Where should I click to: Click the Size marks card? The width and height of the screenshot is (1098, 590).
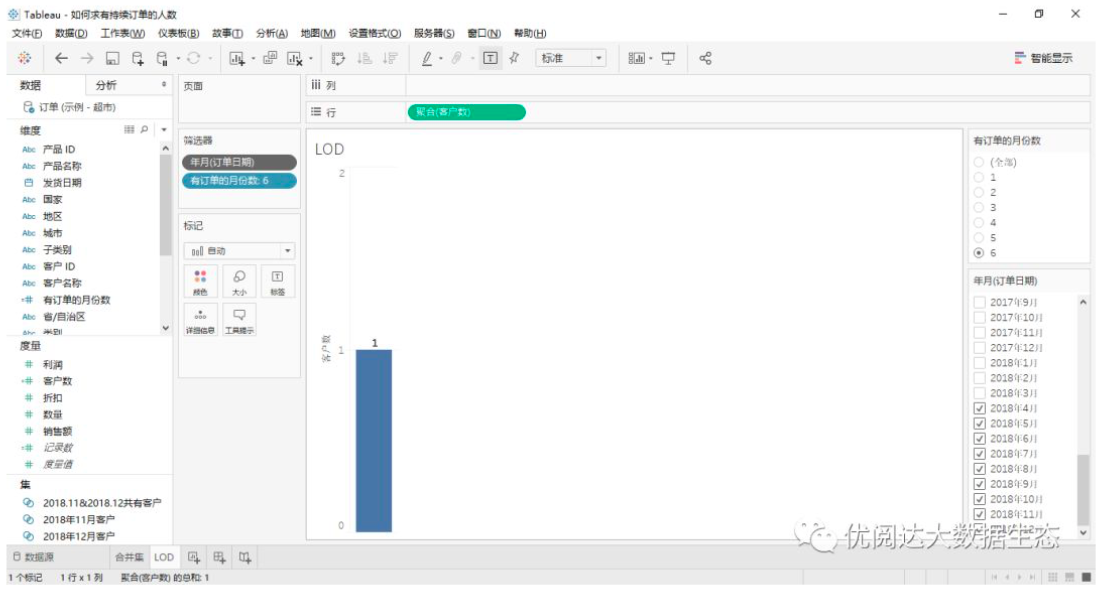tap(239, 281)
